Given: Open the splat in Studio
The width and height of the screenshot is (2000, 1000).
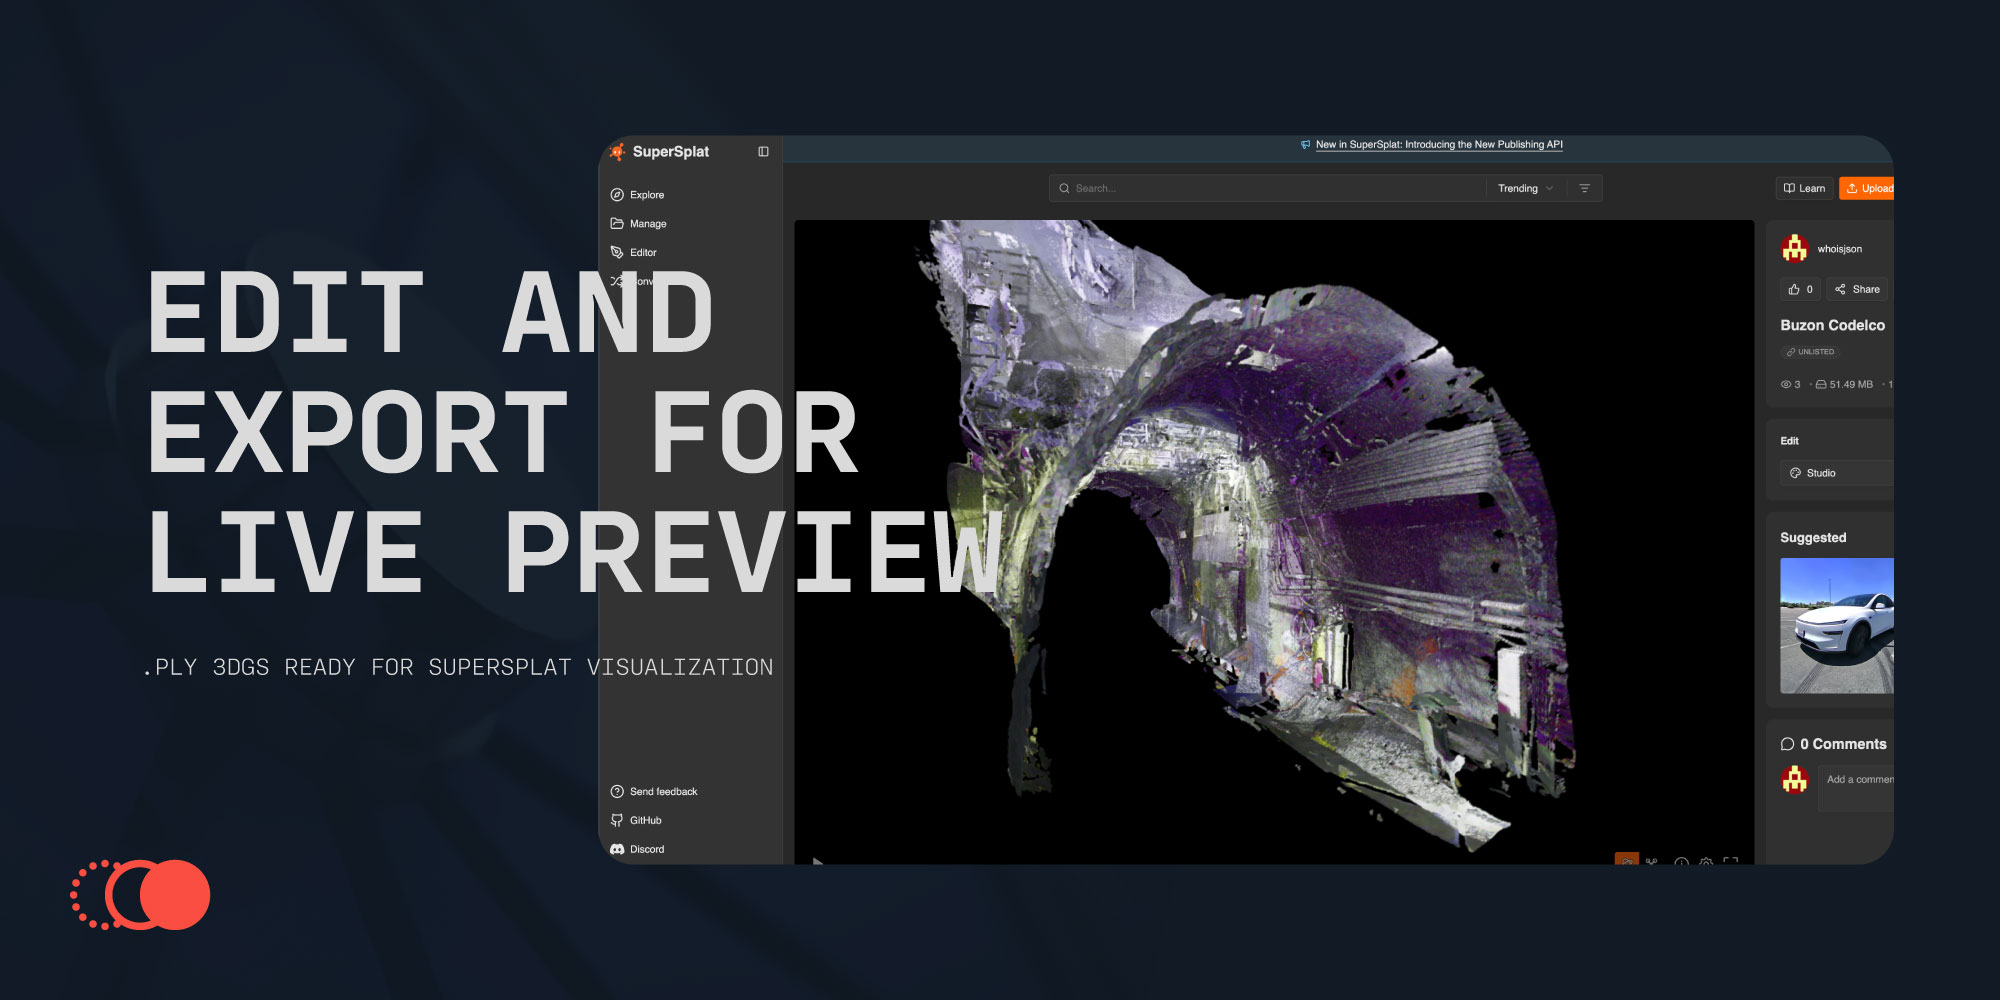Looking at the screenshot, I should [x=1837, y=473].
